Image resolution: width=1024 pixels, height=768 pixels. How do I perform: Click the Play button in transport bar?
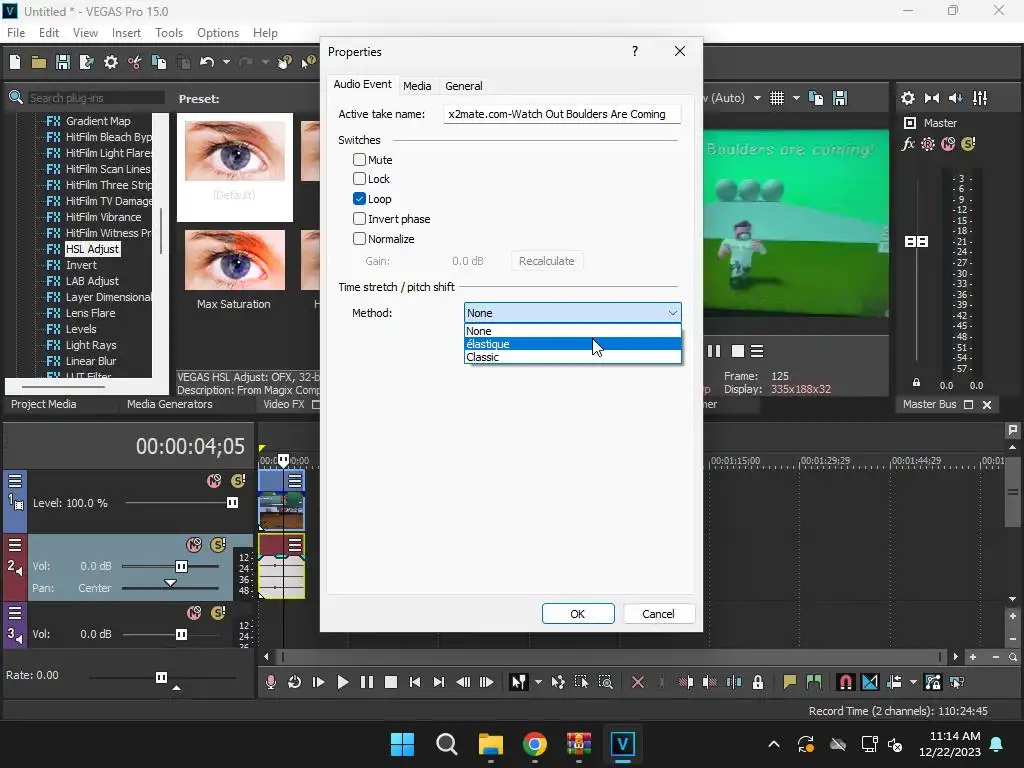click(x=343, y=682)
